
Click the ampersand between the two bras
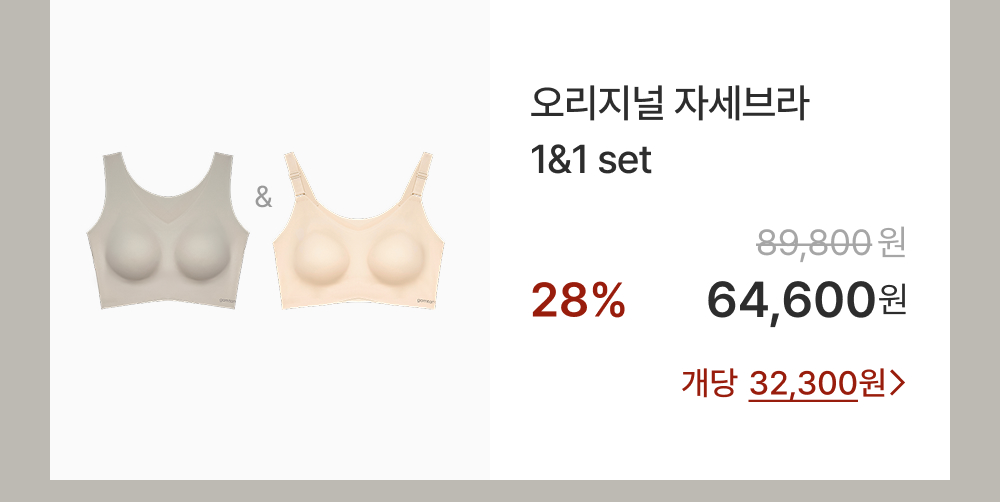coord(263,198)
